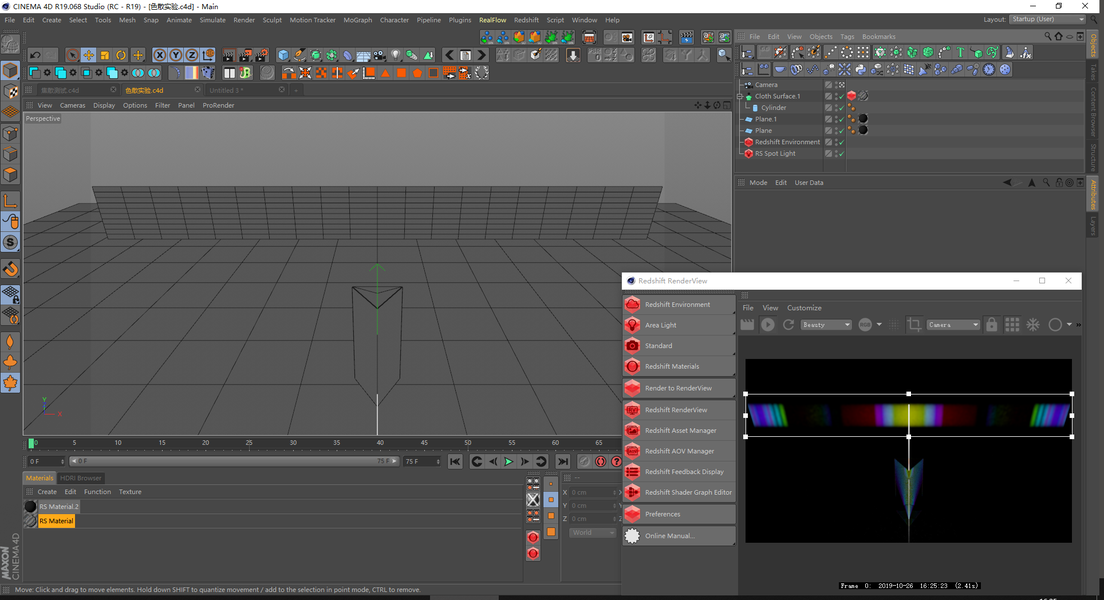This screenshot has height=600, width=1104.
Task: Select the Rotate tool
Action: tap(121, 55)
